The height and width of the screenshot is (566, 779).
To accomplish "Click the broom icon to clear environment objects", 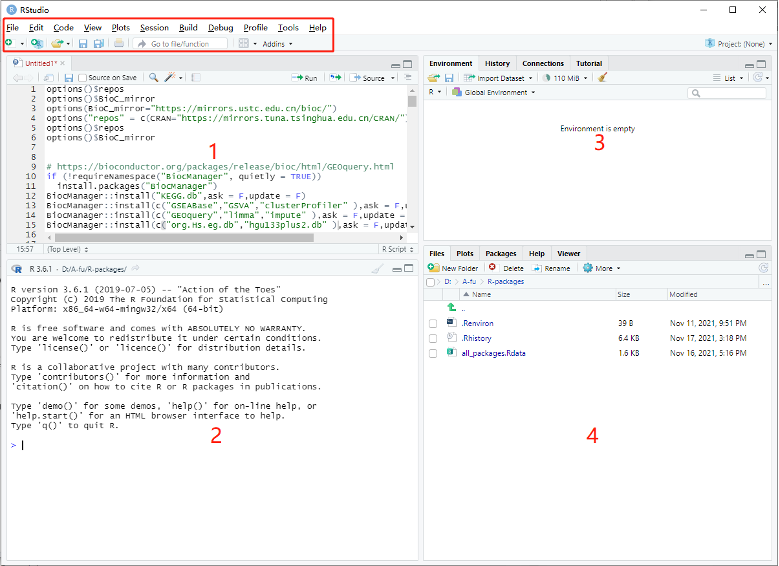I will 603,77.
